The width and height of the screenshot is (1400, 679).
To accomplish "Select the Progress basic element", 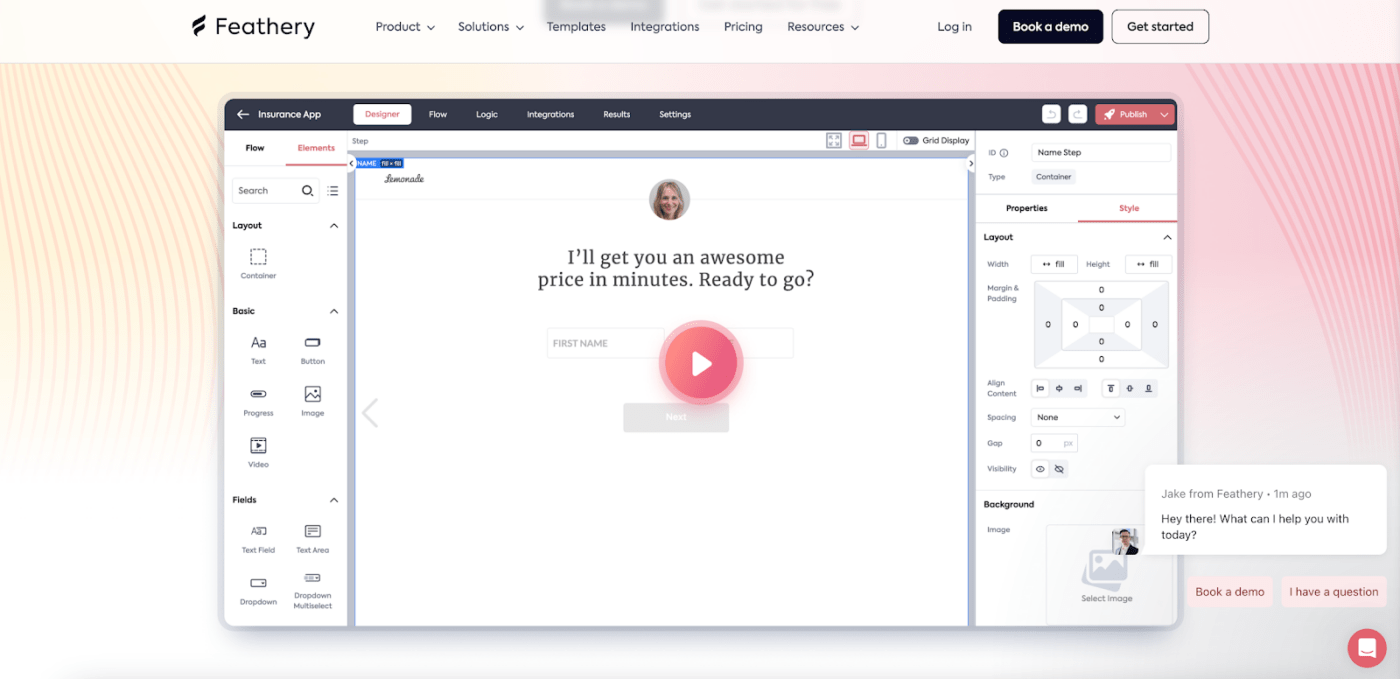I will (x=258, y=401).
